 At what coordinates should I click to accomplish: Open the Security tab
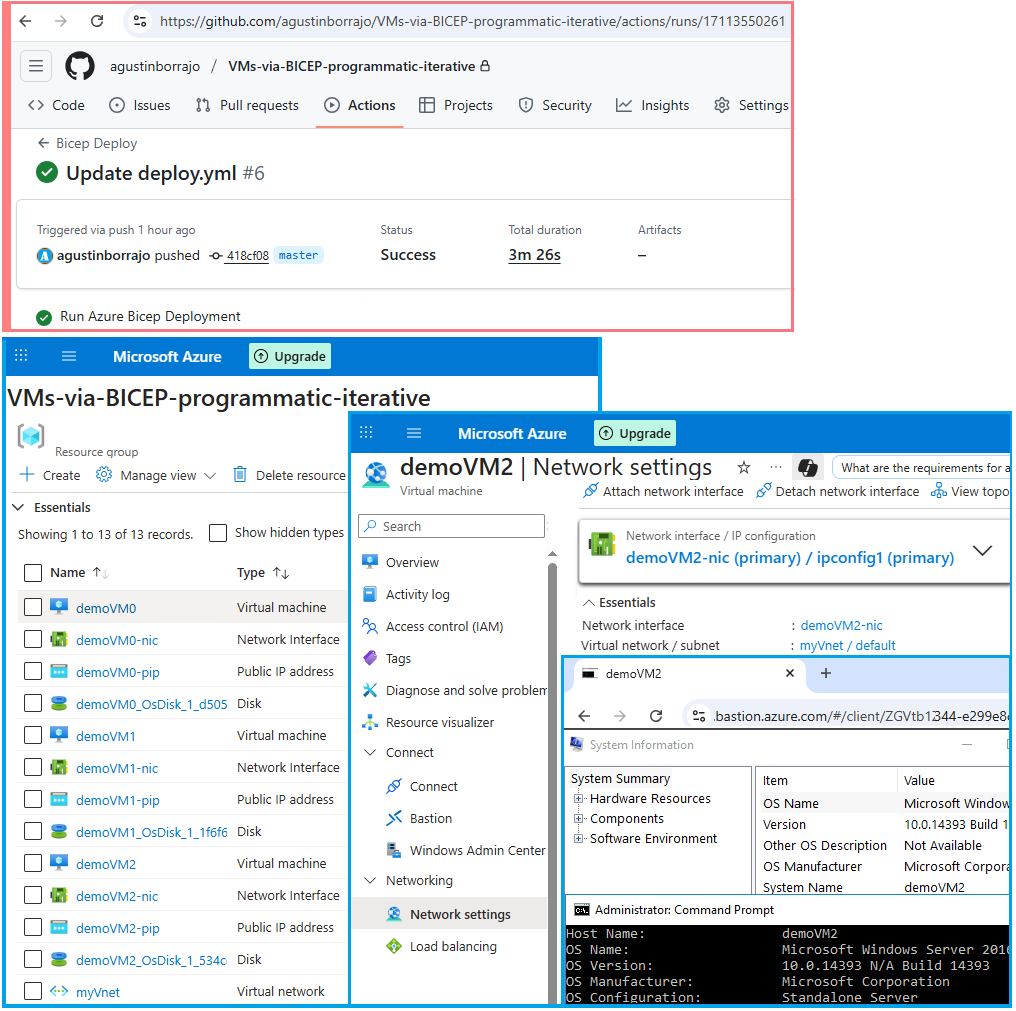555,105
